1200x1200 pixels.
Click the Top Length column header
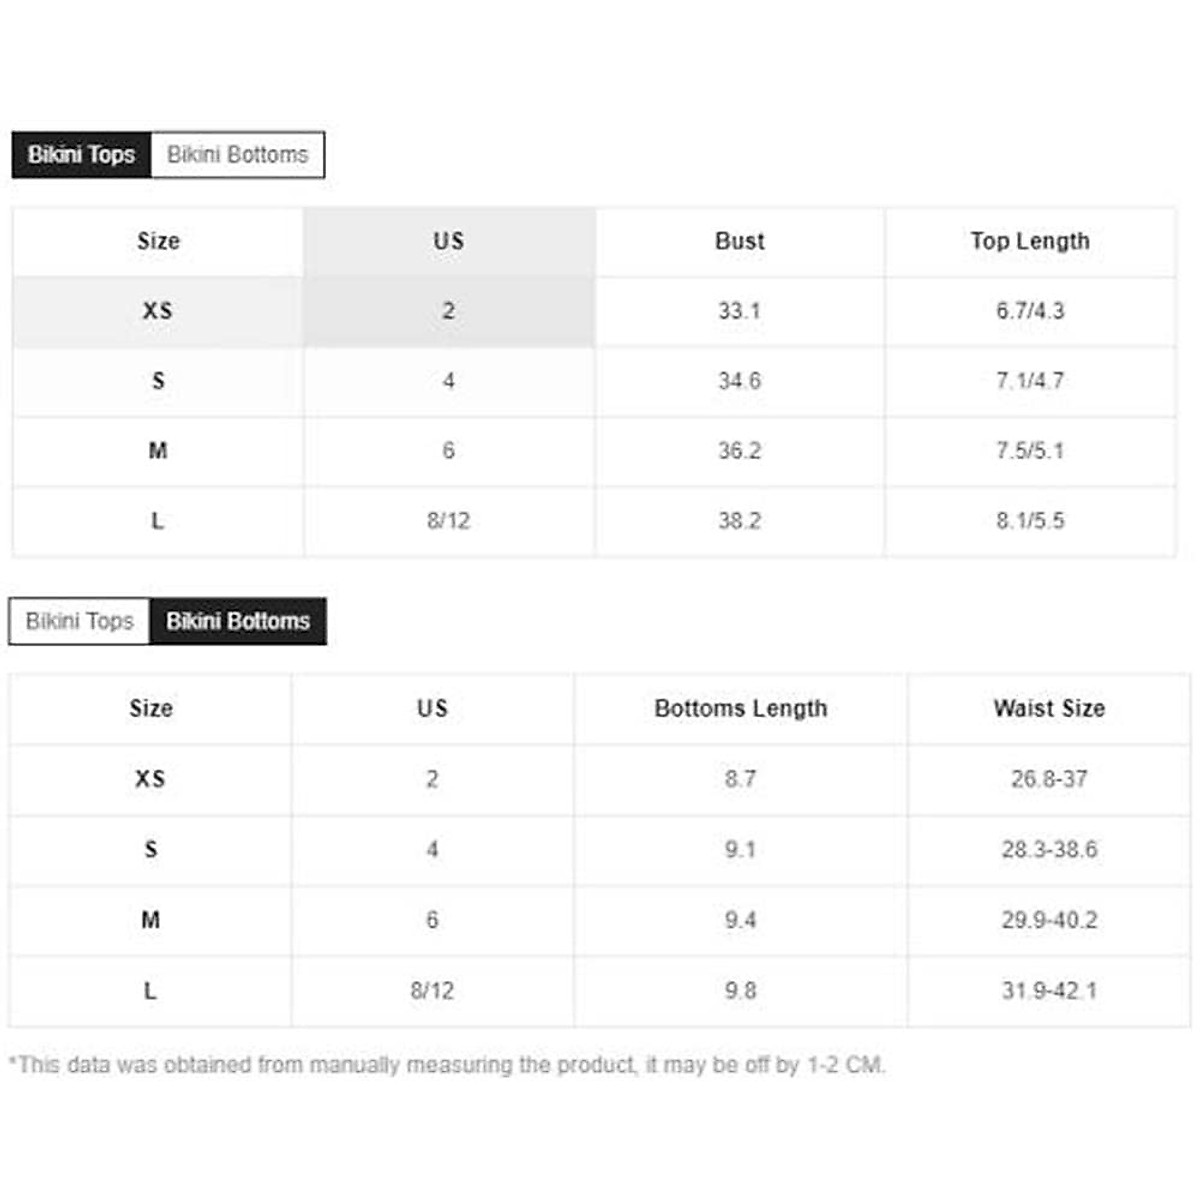(1030, 241)
